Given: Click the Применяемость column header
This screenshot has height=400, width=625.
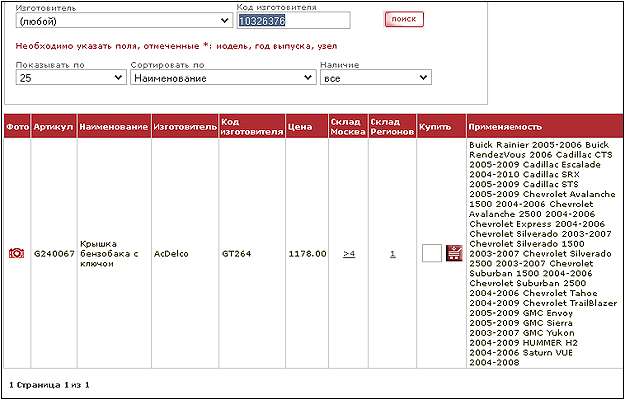Looking at the screenshot, I should coord(505,127).
